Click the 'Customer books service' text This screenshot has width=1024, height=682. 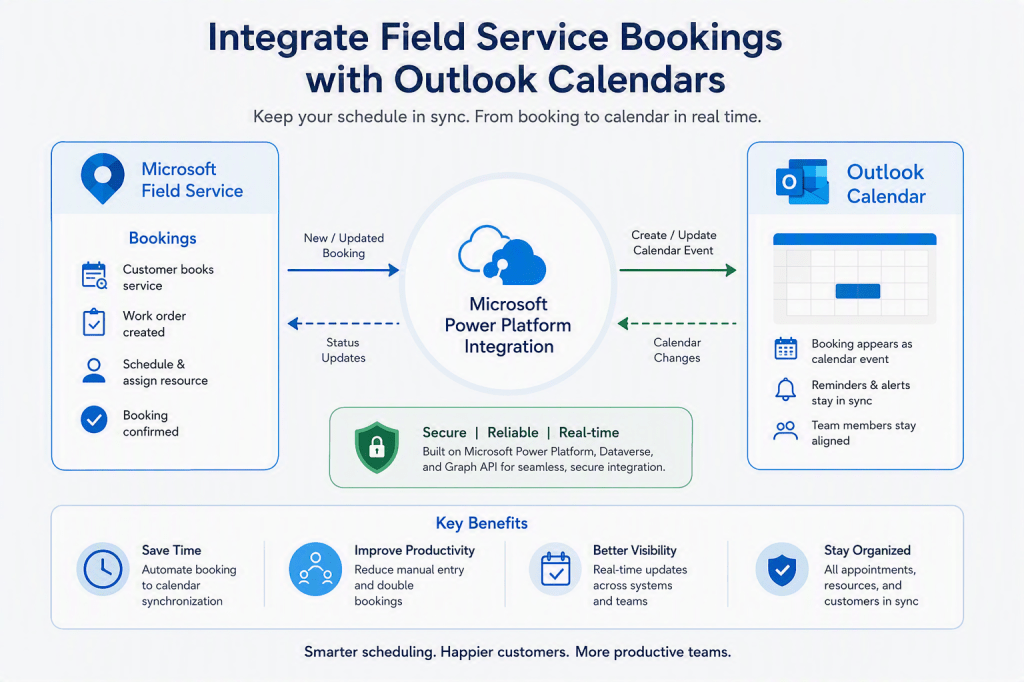click(x=168, y=277)
